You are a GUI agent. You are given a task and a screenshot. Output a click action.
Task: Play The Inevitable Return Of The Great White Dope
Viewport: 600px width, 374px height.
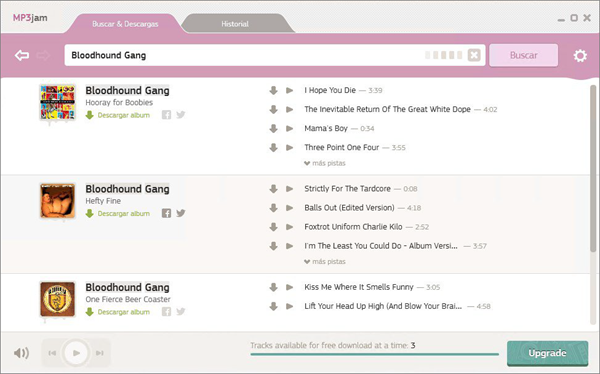[290, 109]
